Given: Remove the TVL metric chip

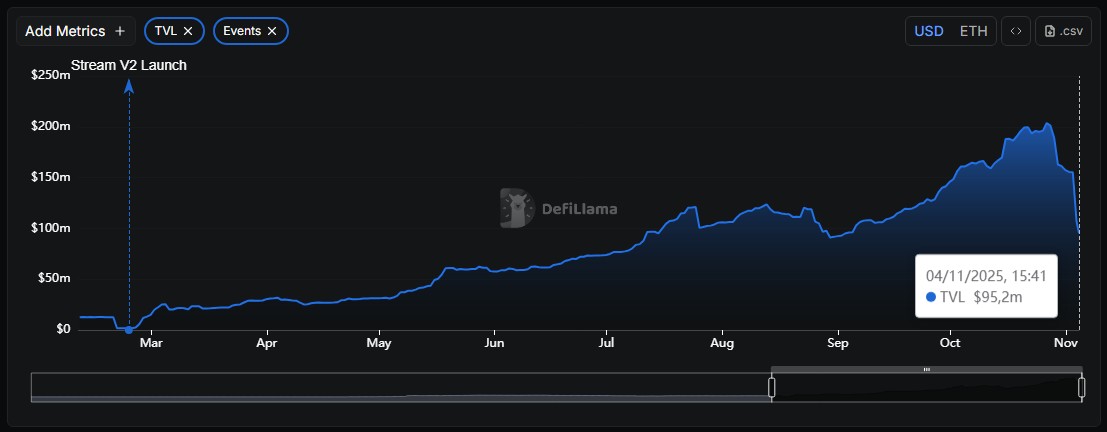Looking at the screenshot, I should click(188, 31).
